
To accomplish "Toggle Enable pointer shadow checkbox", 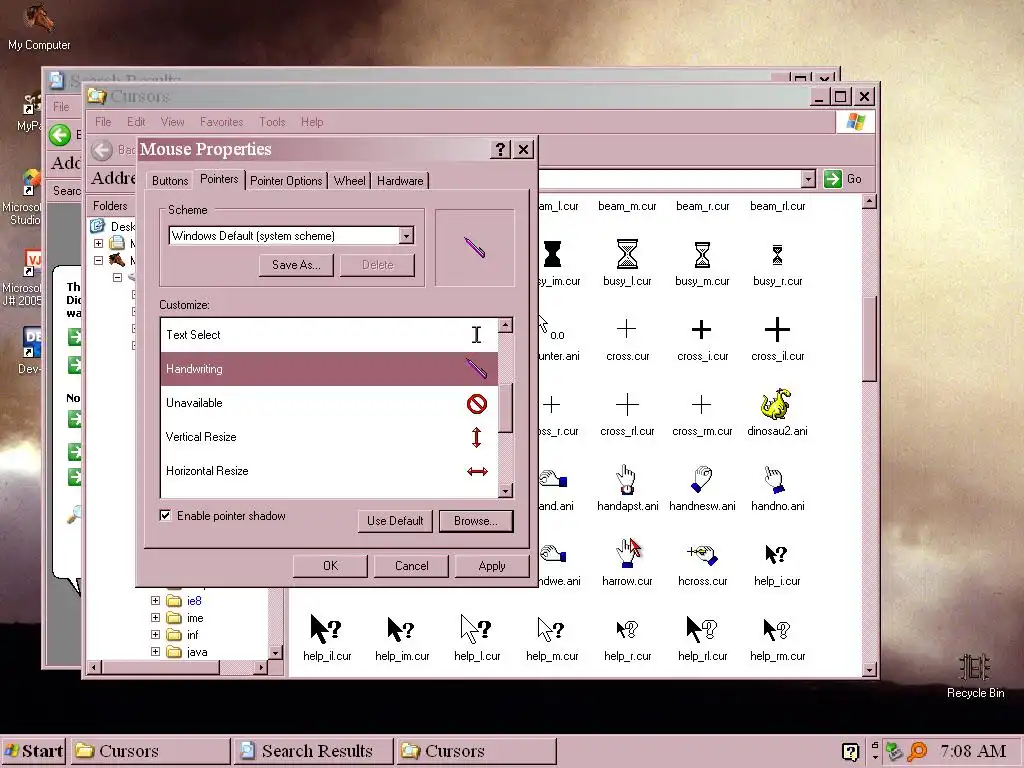I will pos(165,515).
